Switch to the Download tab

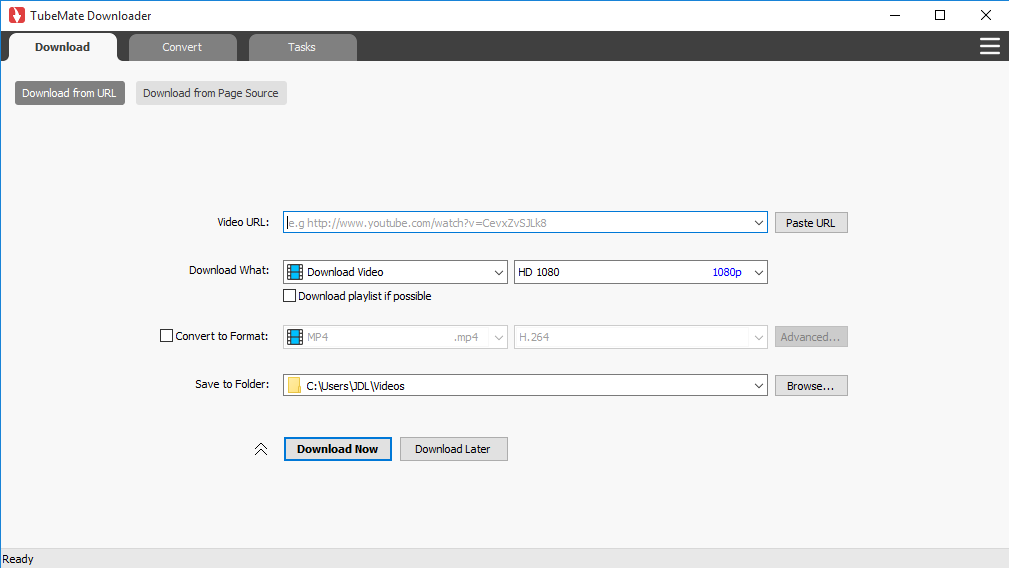(62, 47)
